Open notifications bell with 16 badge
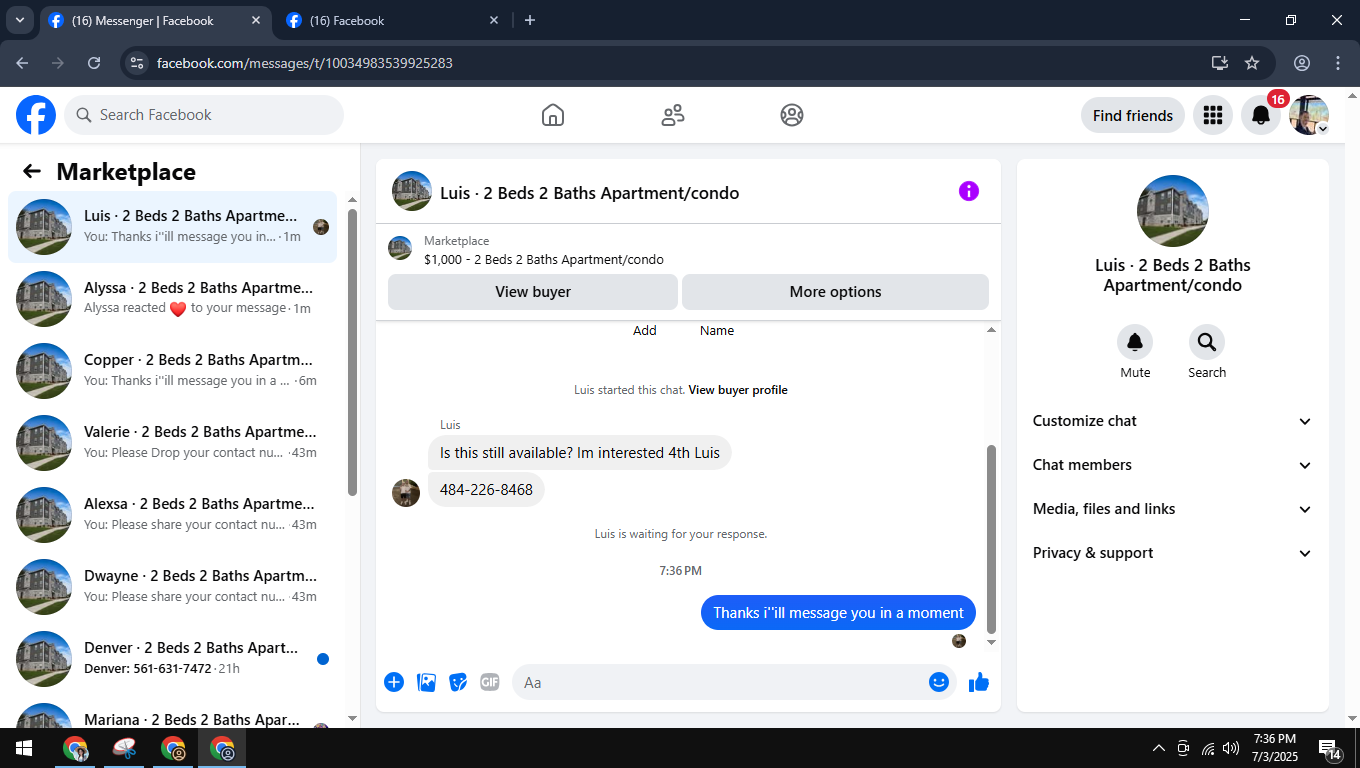Screen dimensions: 1360x768 point(1261,115)
